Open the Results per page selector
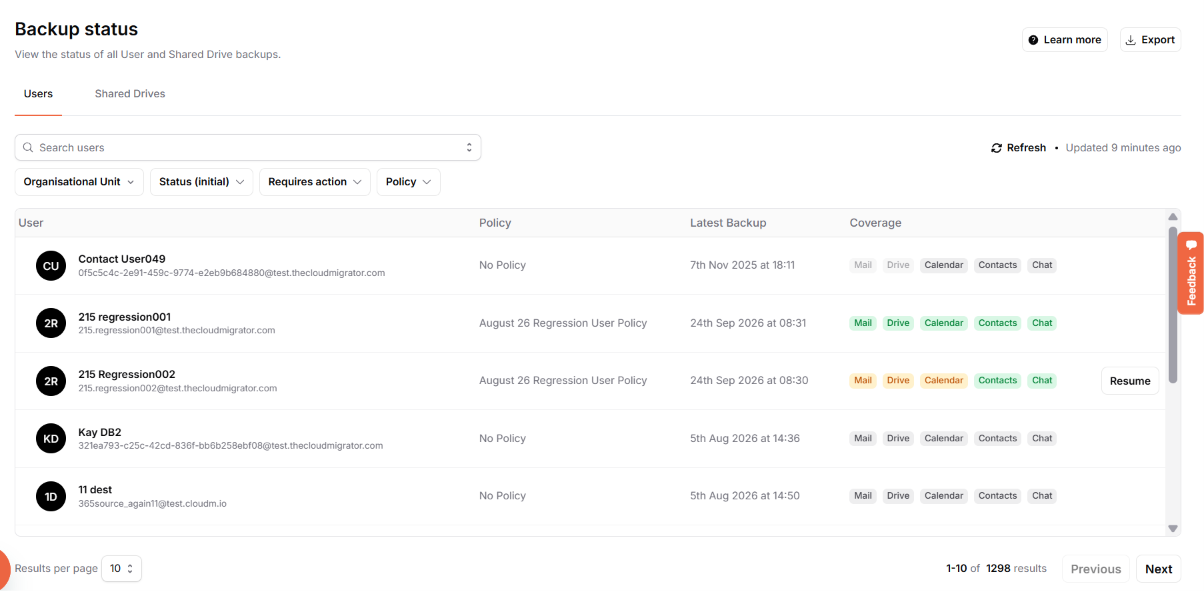Screen dimensions: 1204x591 123,569
